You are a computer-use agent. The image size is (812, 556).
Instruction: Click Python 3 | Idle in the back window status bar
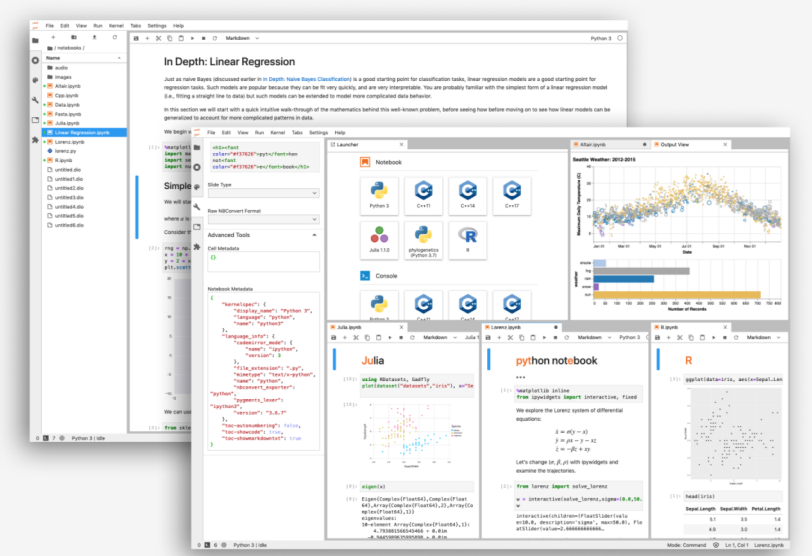point(88,438)
